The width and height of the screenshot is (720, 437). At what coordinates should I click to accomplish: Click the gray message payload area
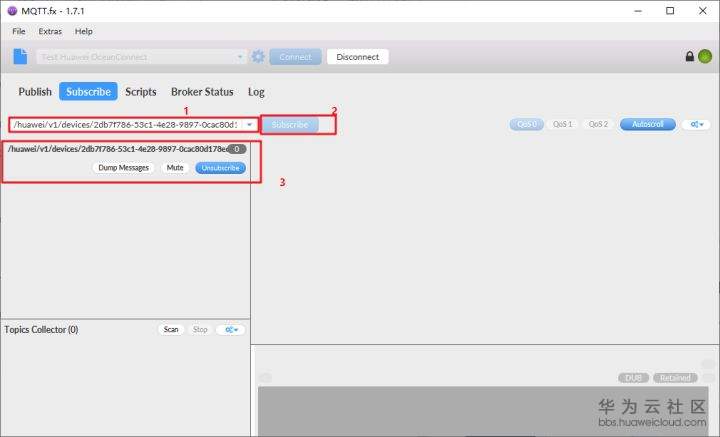(482, 411)
